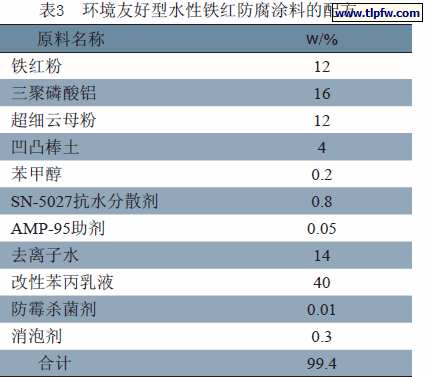The width and height of the screenshot is (426, 377).
Task: Click value 0.8 for SN-5027 dispersant
Action: coord(322,202)
